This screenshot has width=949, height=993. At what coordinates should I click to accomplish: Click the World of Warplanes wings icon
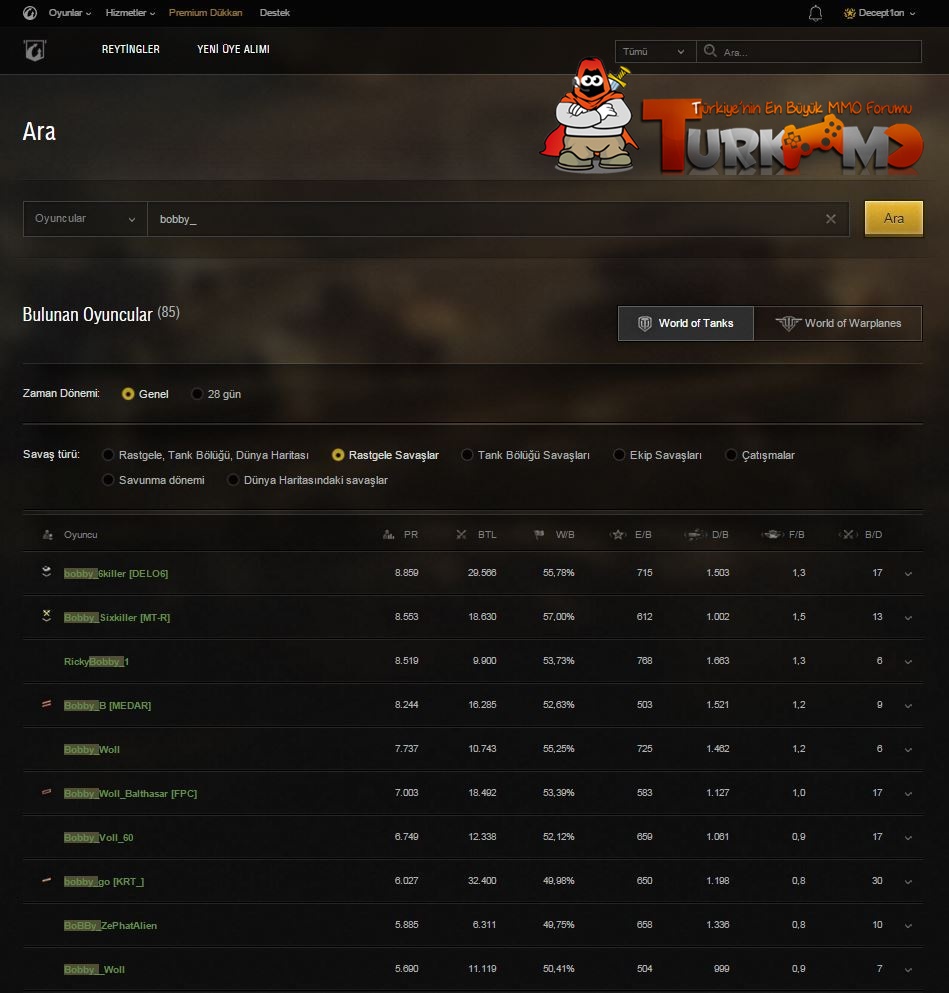[788, 324]
